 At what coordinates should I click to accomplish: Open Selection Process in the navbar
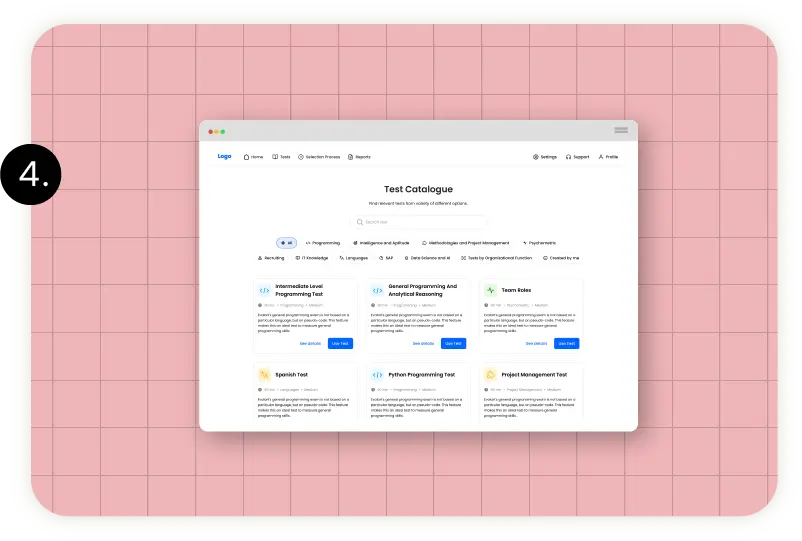319,157
